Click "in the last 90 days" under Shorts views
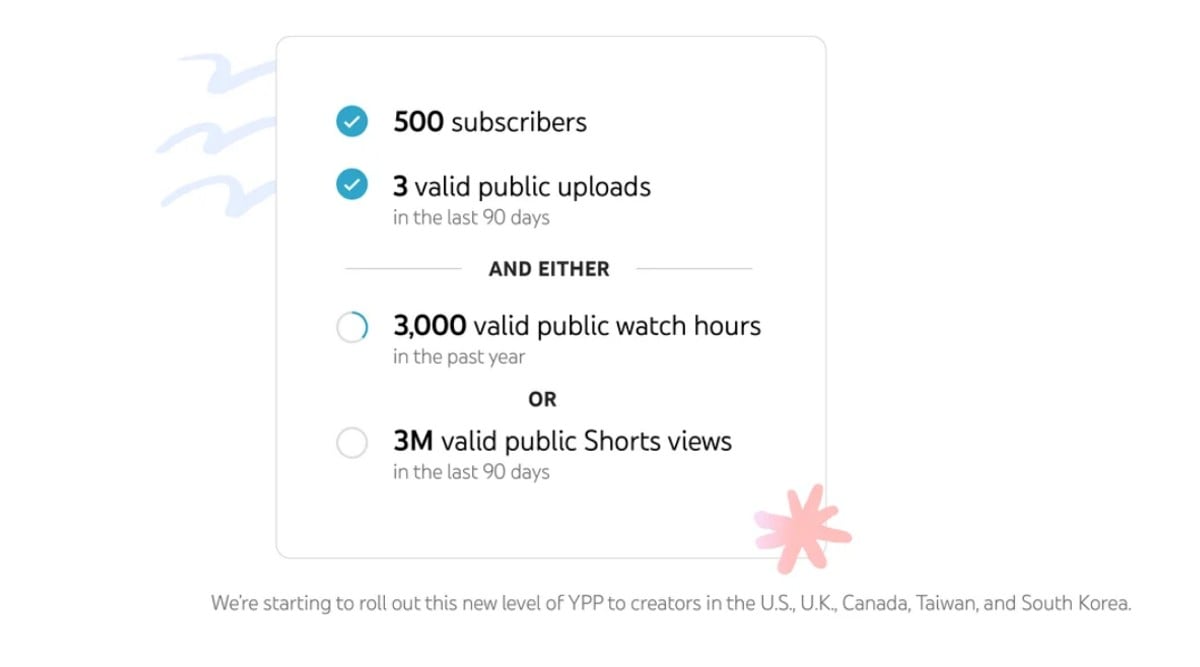This screenshot has width=1200, height=667. click(x=471, y=472)
